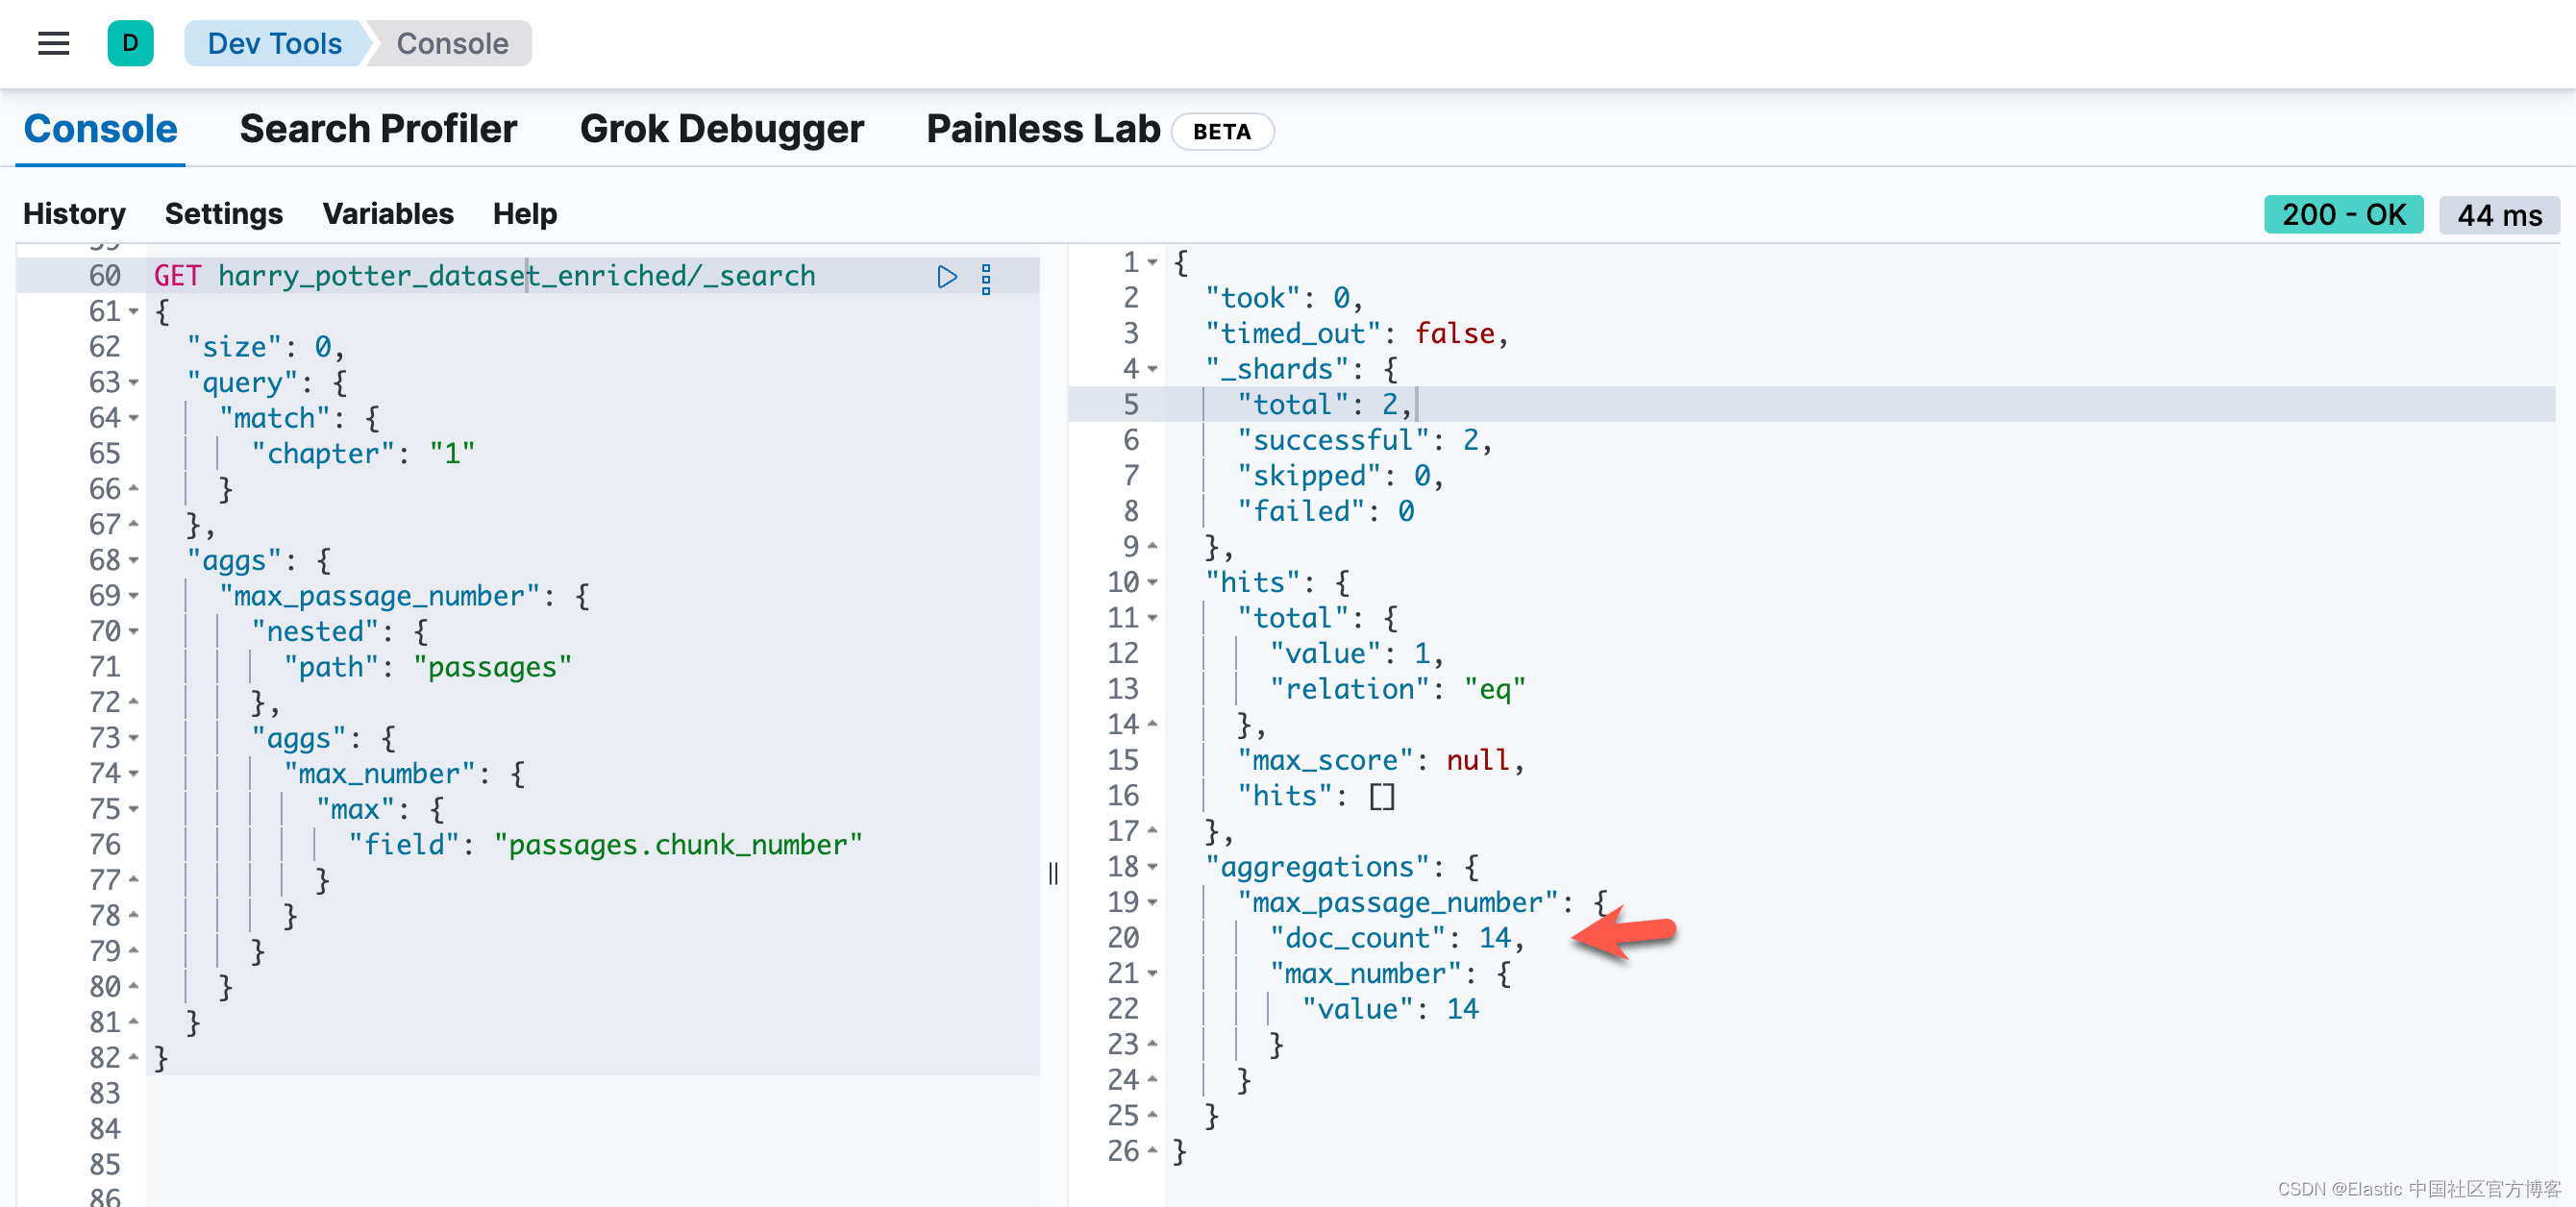Click the panel resize divider handle
Image resolution: width=2576 pixels, height=1207 pixels.
pos(1053,873)
